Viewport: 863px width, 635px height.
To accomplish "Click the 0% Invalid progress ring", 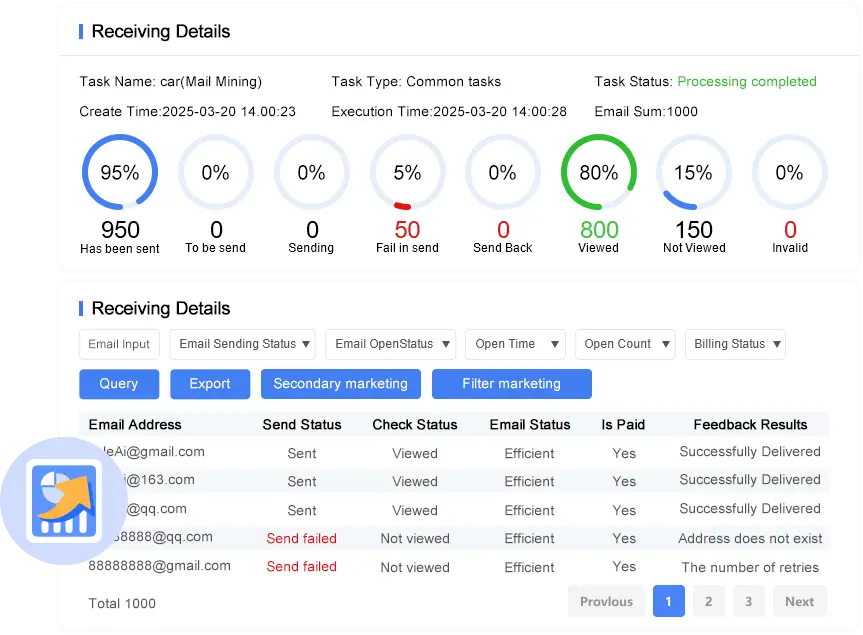I will [x=789, y=173].
